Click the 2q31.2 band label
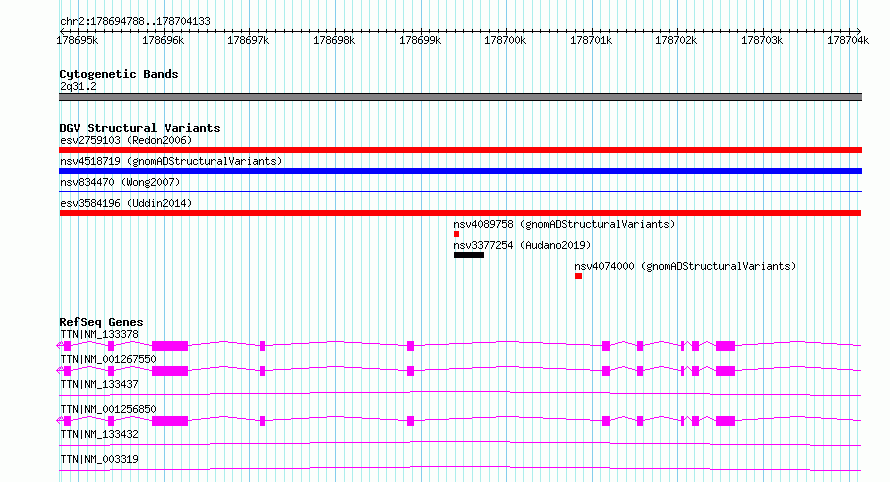 click(78, 86)
